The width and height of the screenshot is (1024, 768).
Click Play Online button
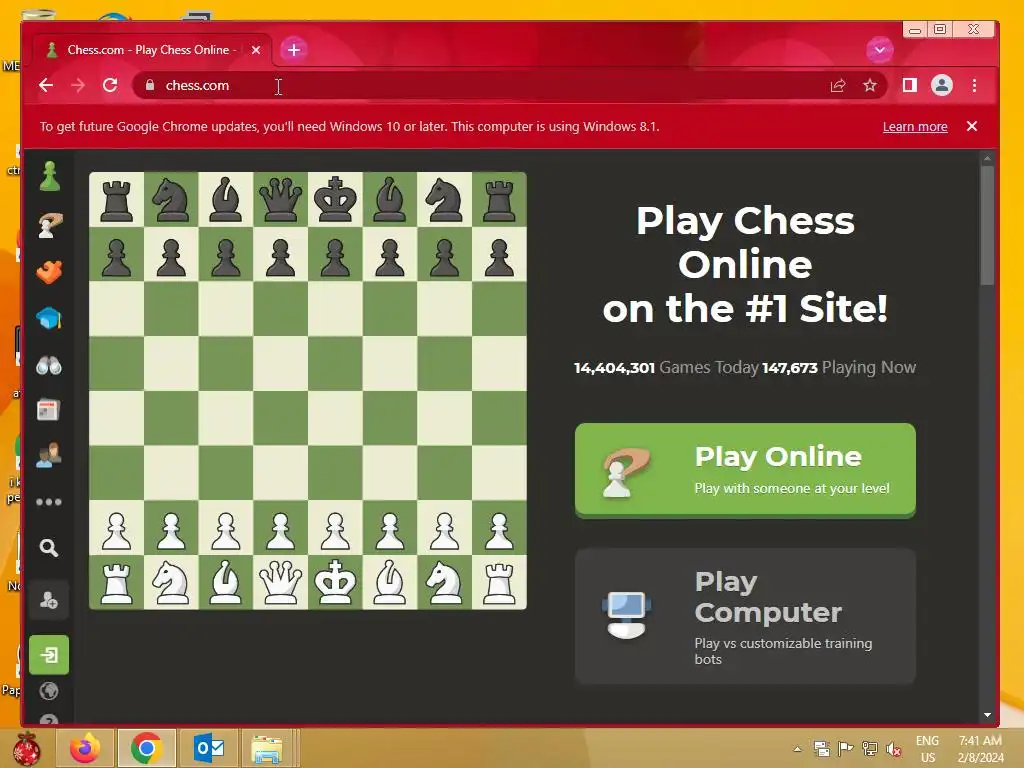tap(745, 470)
